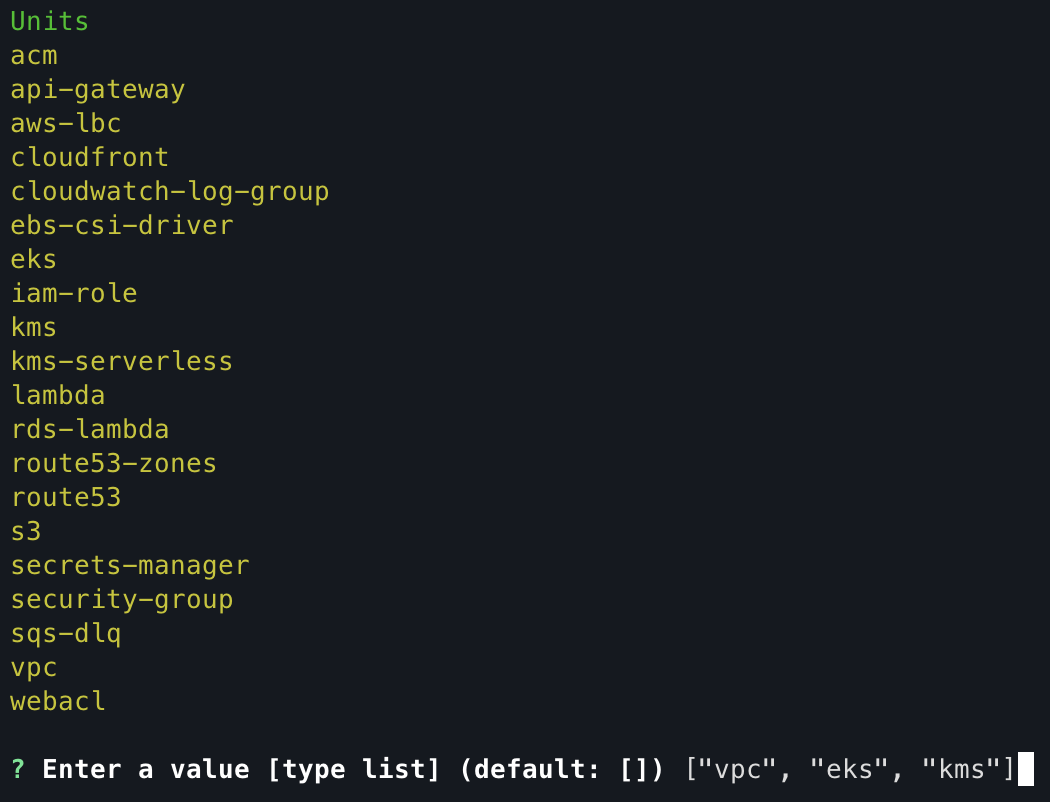Select the secrets-manager line
The width and height of the screenshot is (1050, 802).
coord(130,565)
